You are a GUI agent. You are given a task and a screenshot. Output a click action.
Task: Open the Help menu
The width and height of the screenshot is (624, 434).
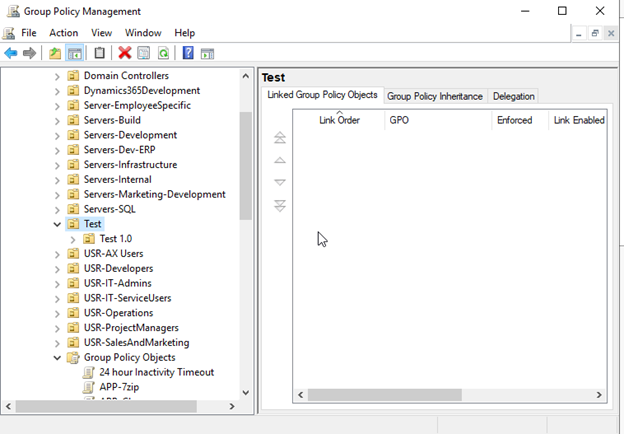pyautogui.click(x=185, y=33)
